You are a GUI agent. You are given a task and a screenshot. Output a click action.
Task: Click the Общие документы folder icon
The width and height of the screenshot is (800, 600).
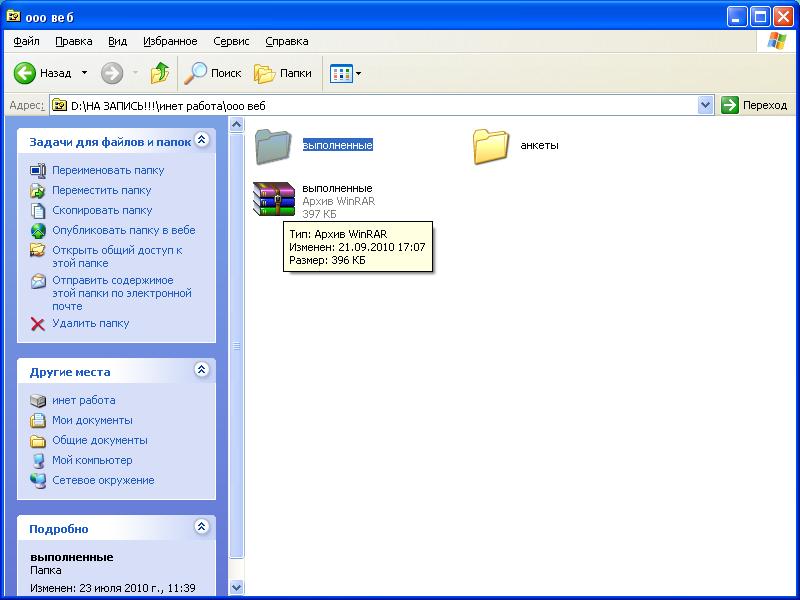(38, 440)
